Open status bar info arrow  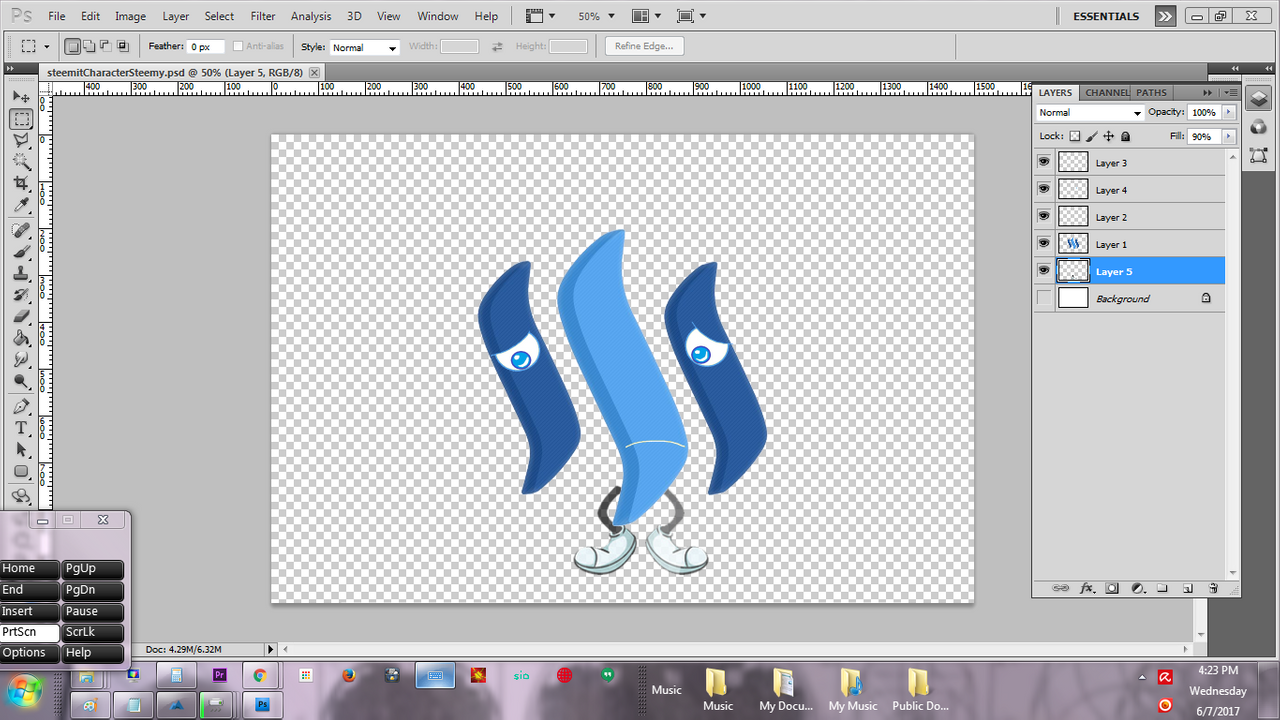click(270, 650)
